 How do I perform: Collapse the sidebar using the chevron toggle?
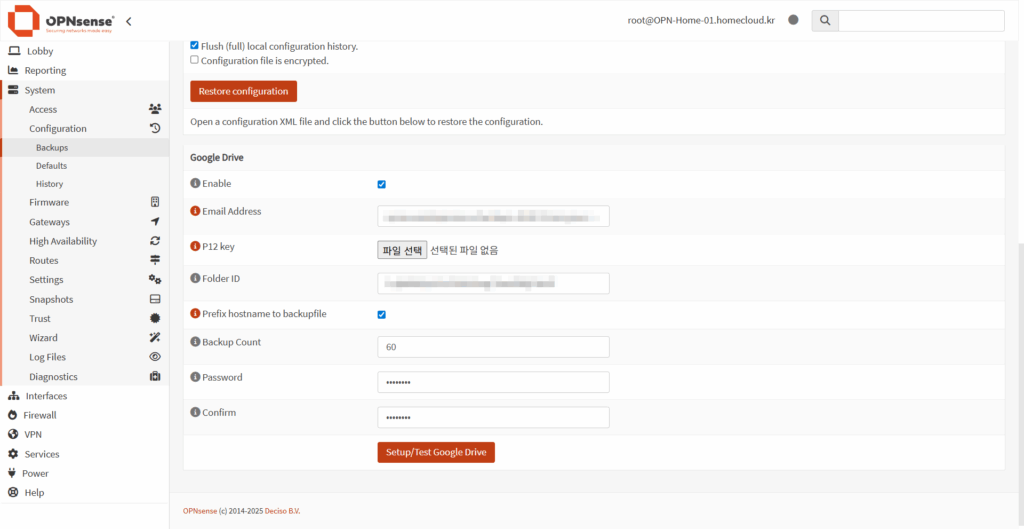(128, 21)
